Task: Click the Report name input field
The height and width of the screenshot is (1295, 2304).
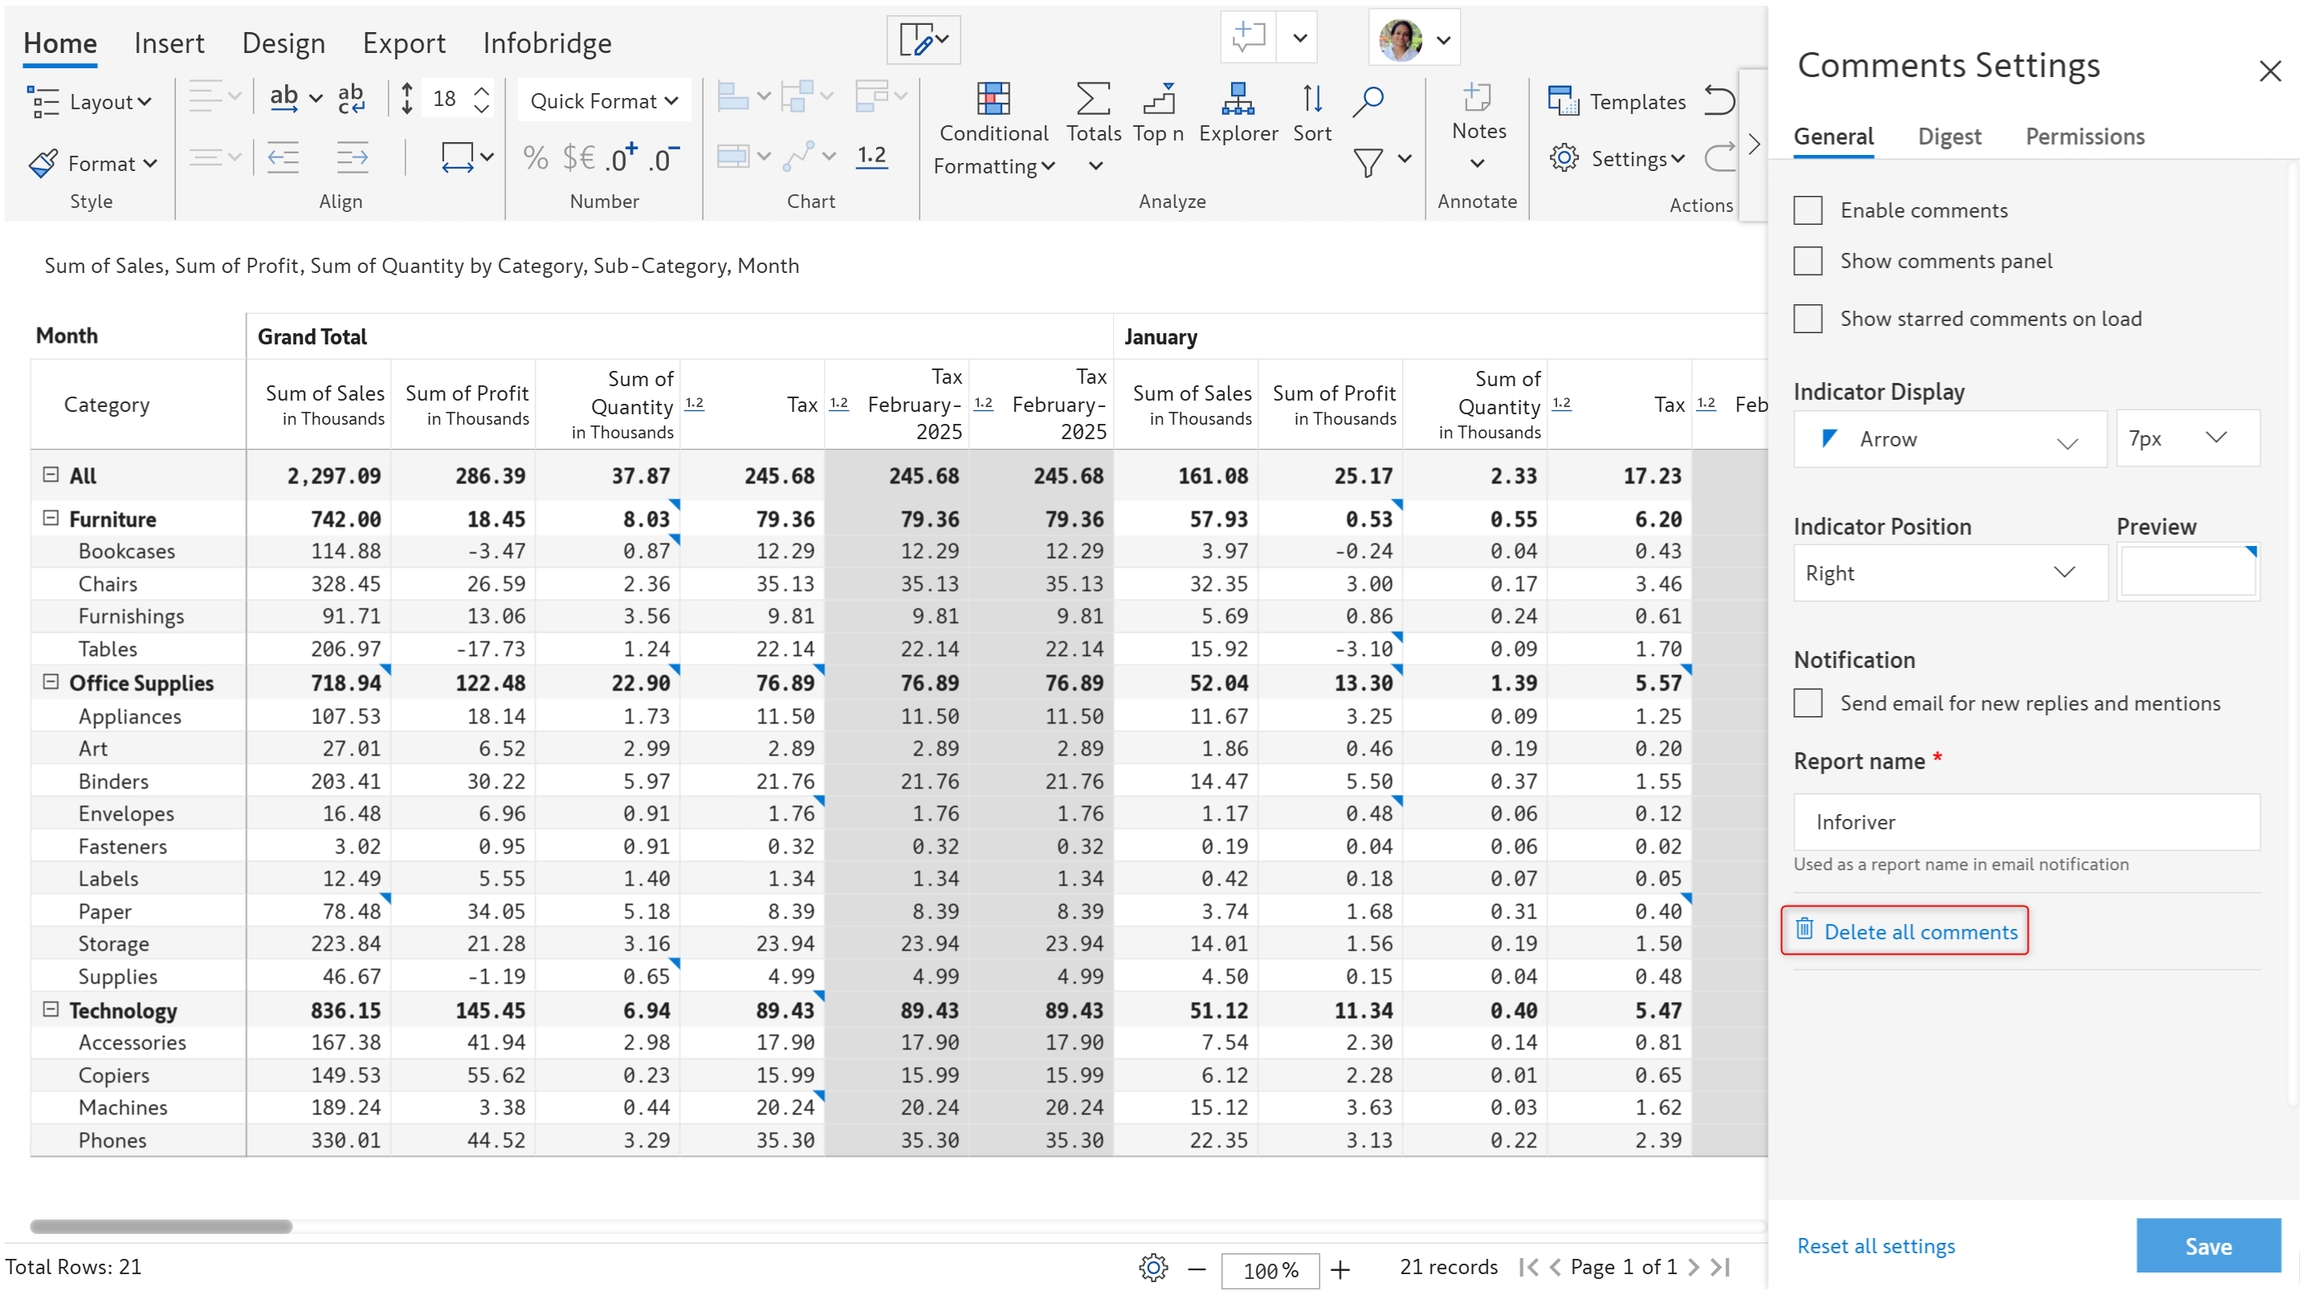Action: pyautogui.click(x=2025, y=822)
